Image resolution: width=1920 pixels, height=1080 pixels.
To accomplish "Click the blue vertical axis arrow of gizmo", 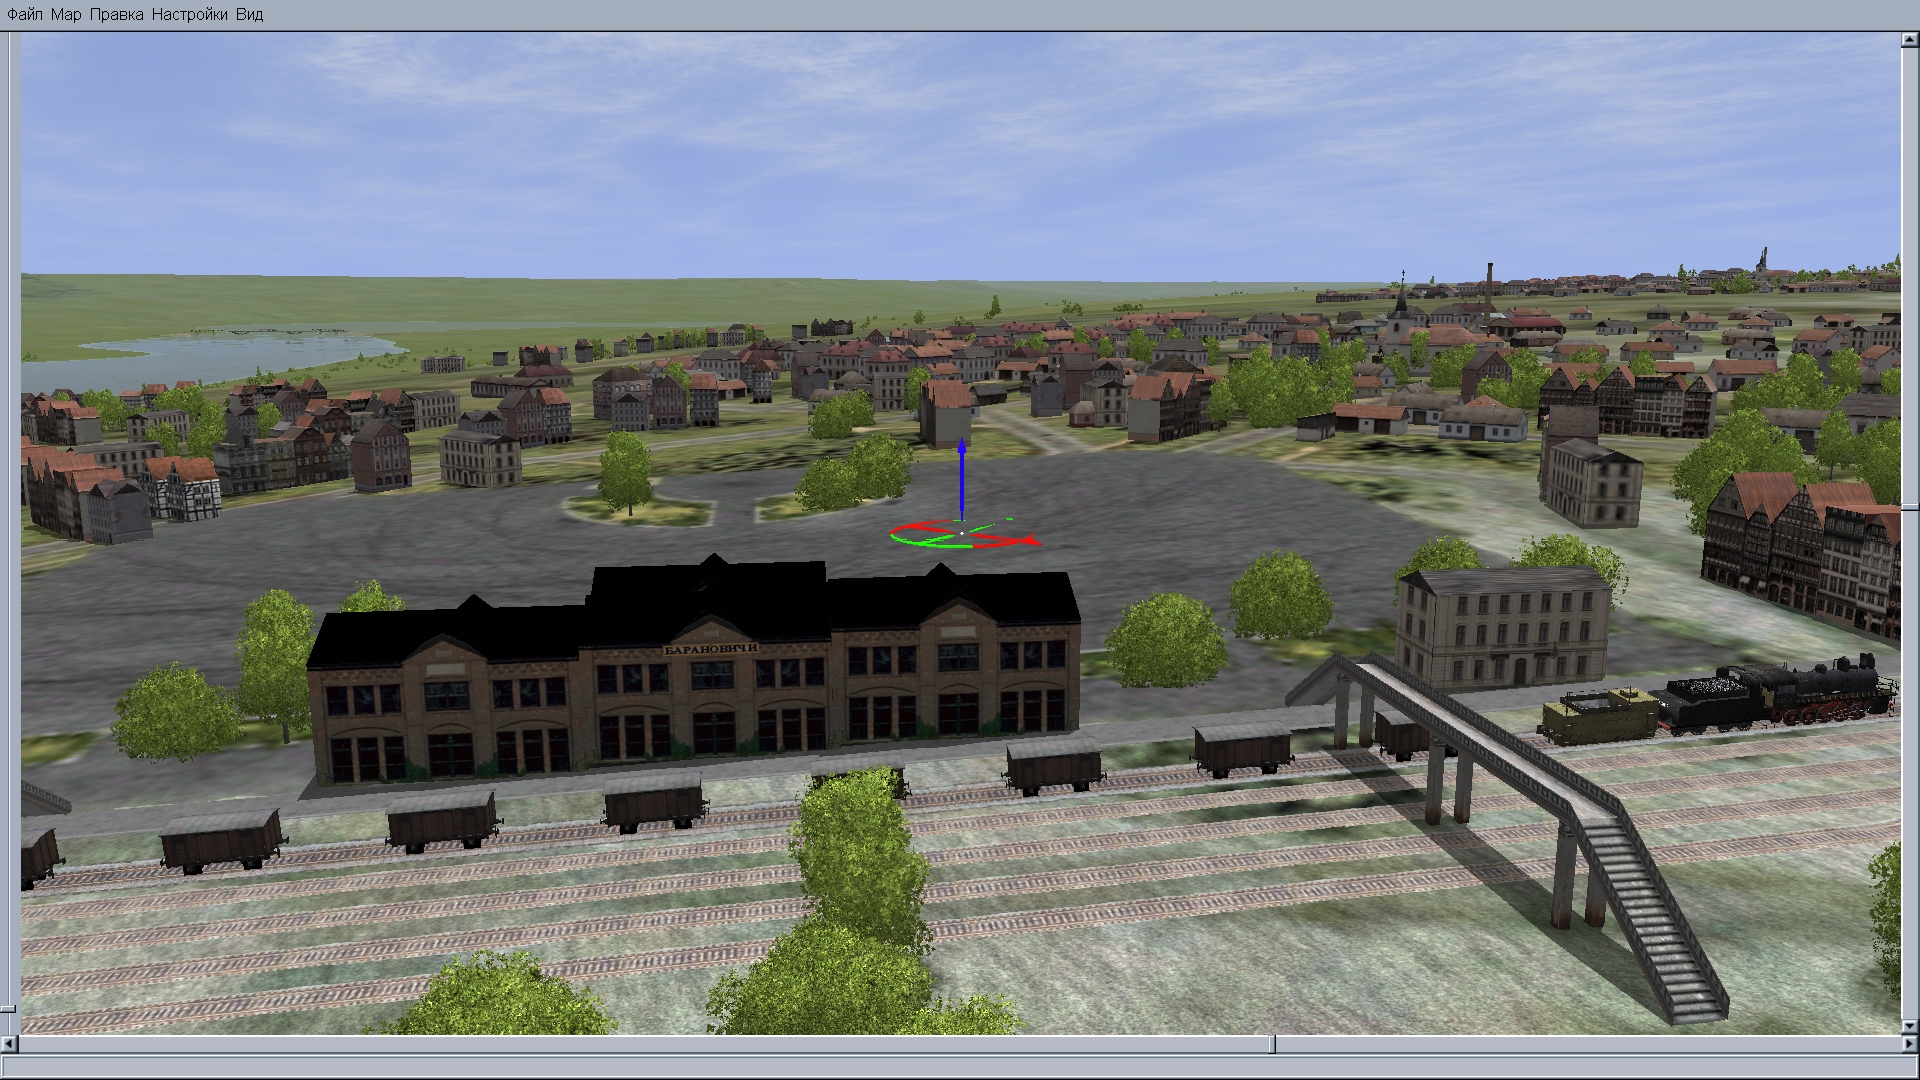I will (x=962, y=480).
